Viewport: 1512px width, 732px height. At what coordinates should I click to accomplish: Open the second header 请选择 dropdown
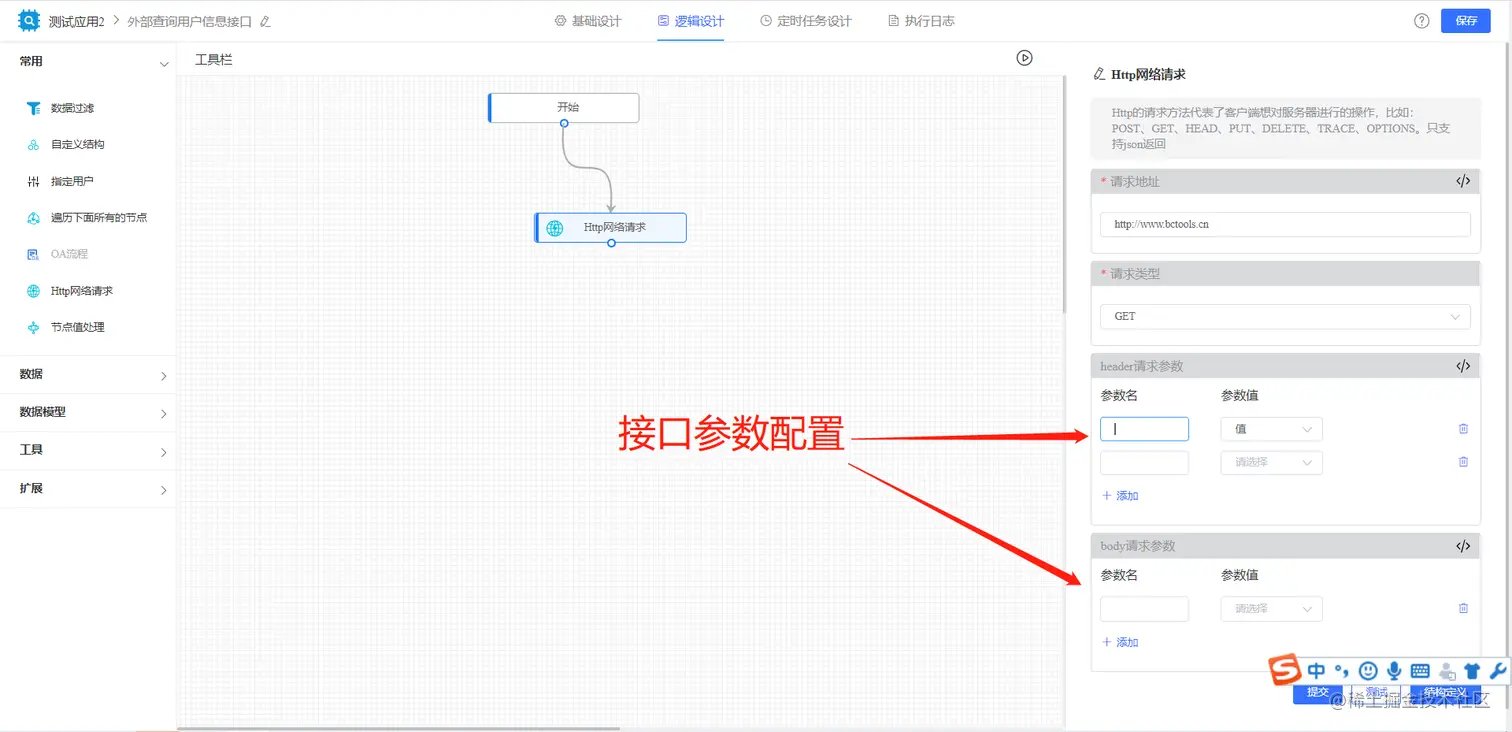1271,462
